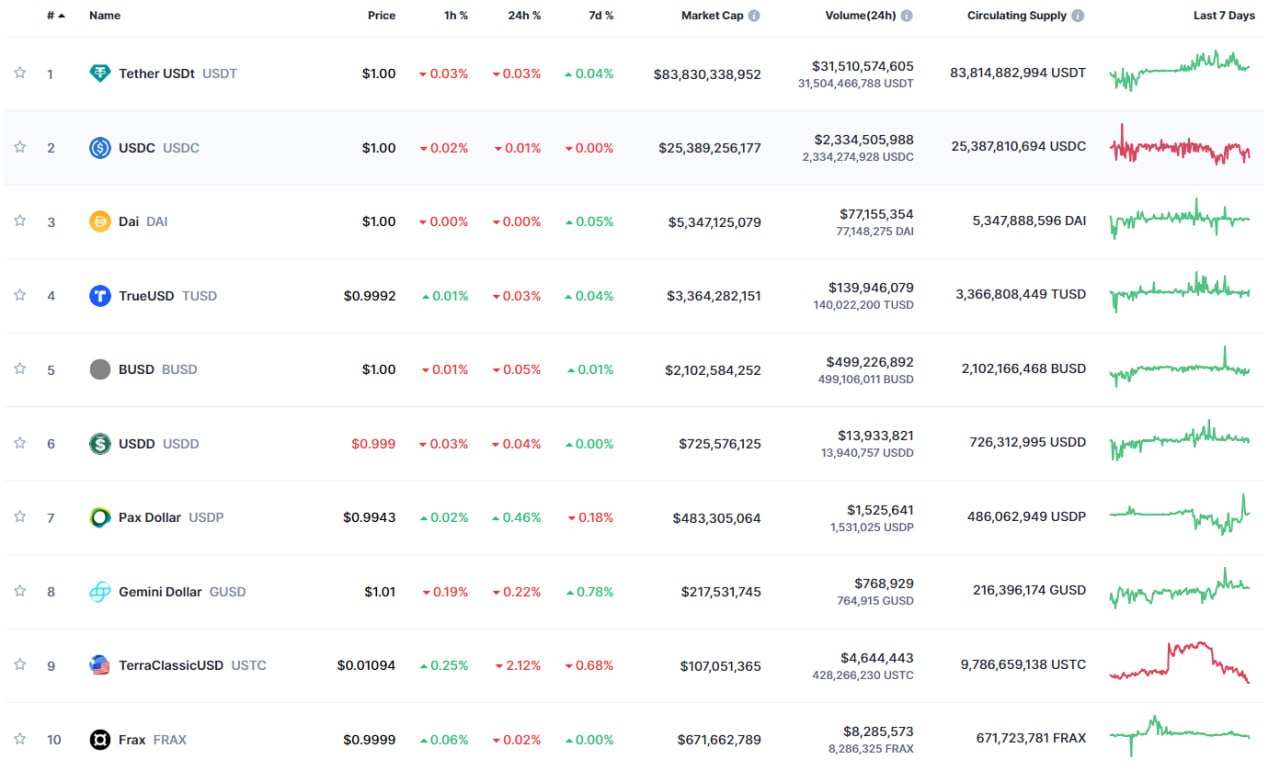Click the Circulating Supply info icon
Screen dimensions: 1280x771
(1077, 16)
